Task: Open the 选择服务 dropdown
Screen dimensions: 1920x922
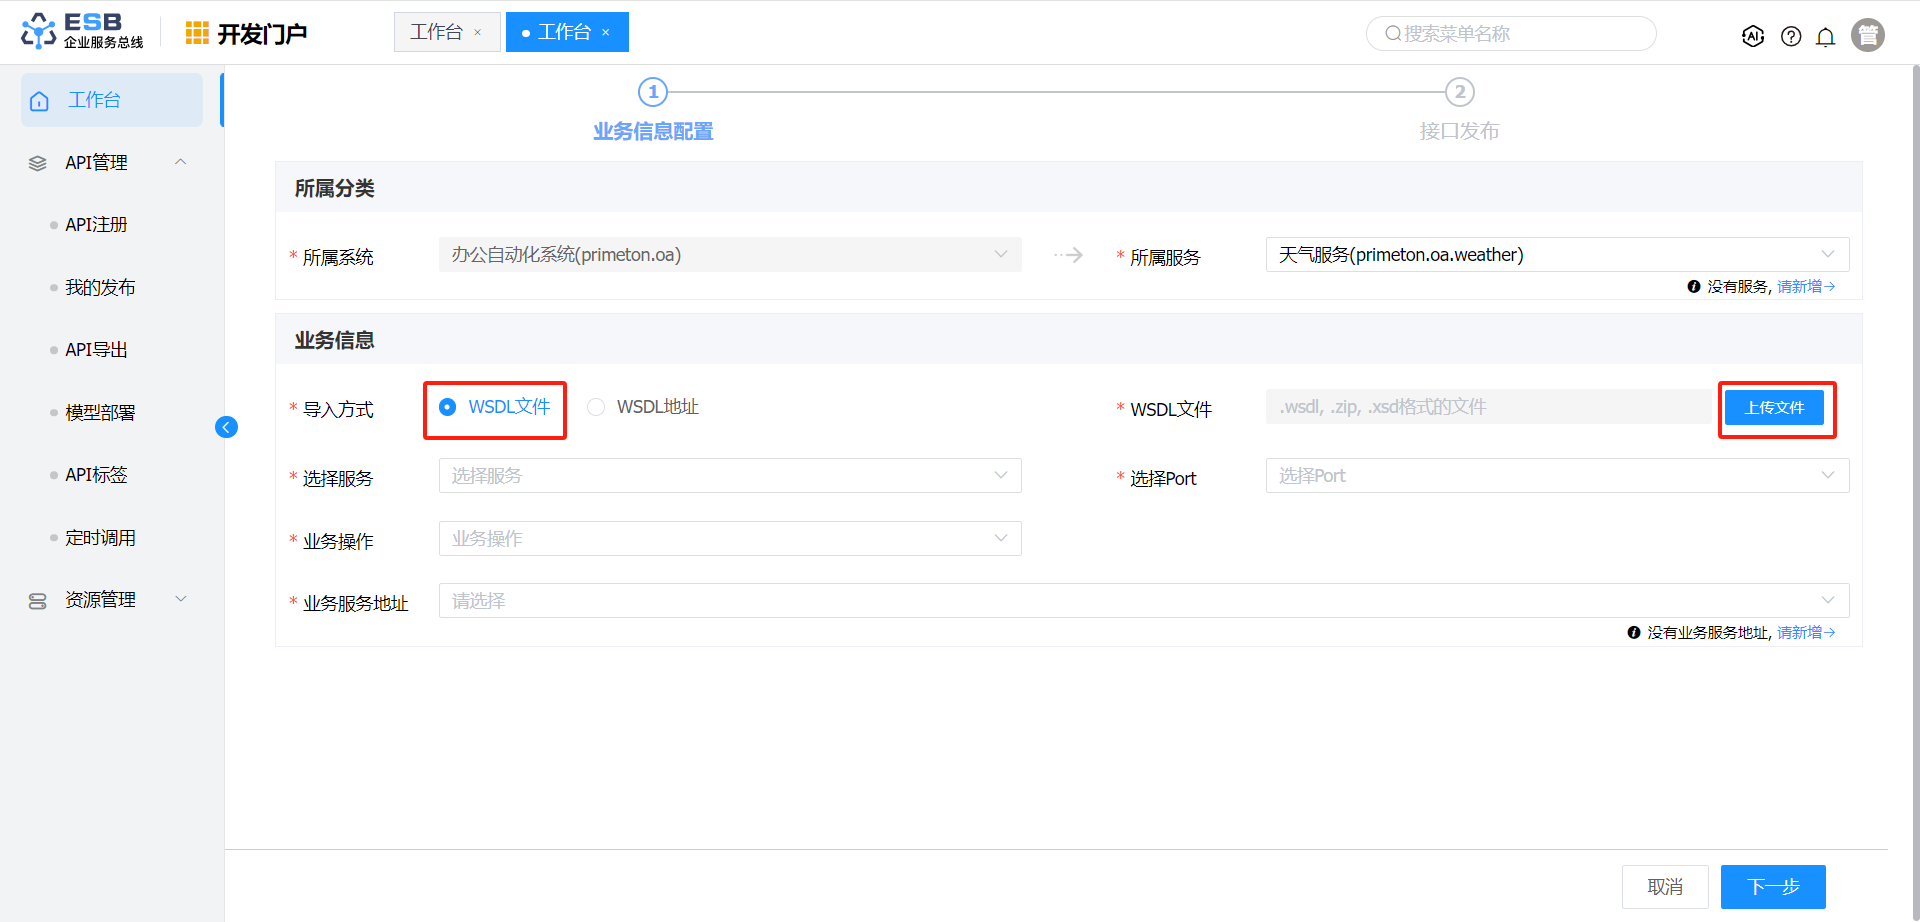Action: pos(729,476)
